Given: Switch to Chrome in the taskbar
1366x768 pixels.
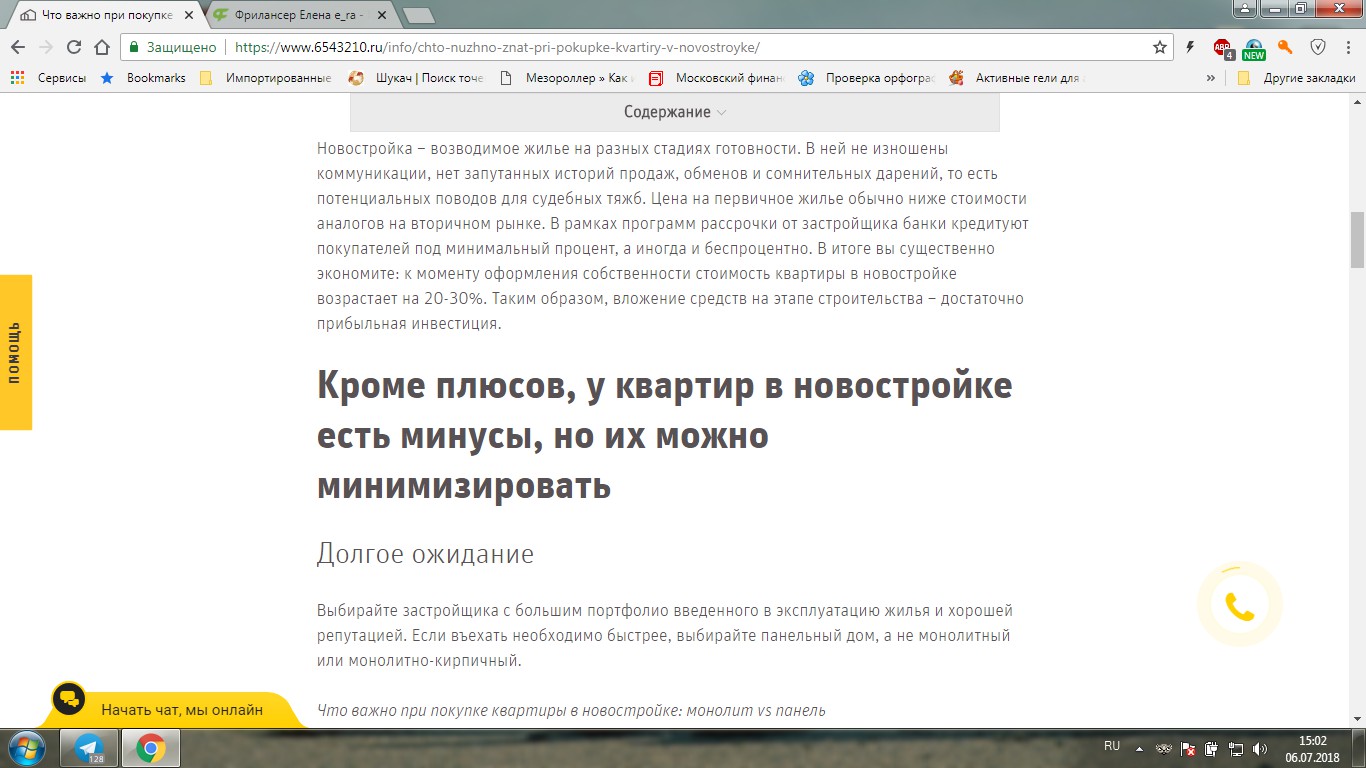Looking at the screenshot, I should pos(151,748).
